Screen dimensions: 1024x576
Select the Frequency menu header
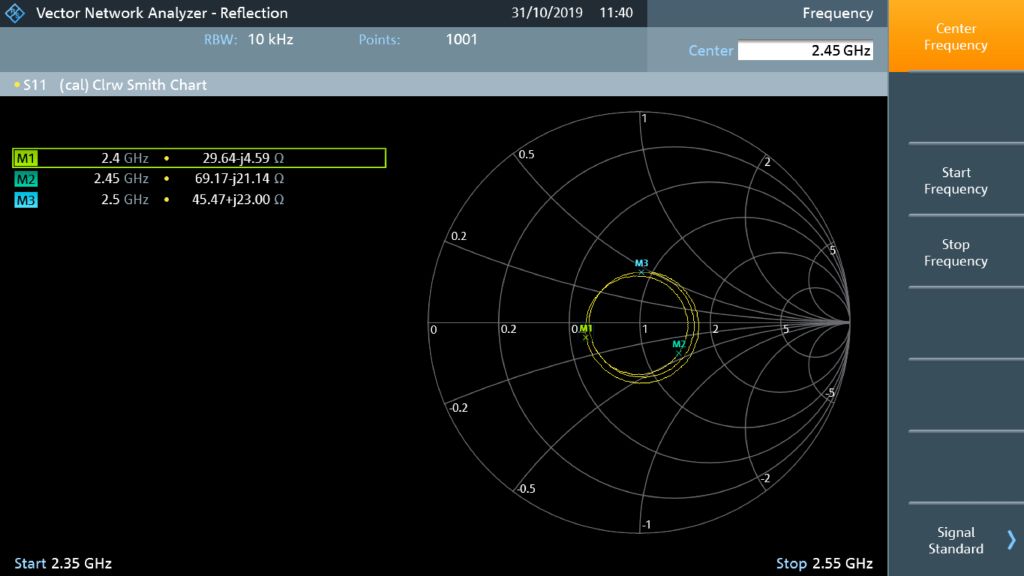(x=837, y=13)
